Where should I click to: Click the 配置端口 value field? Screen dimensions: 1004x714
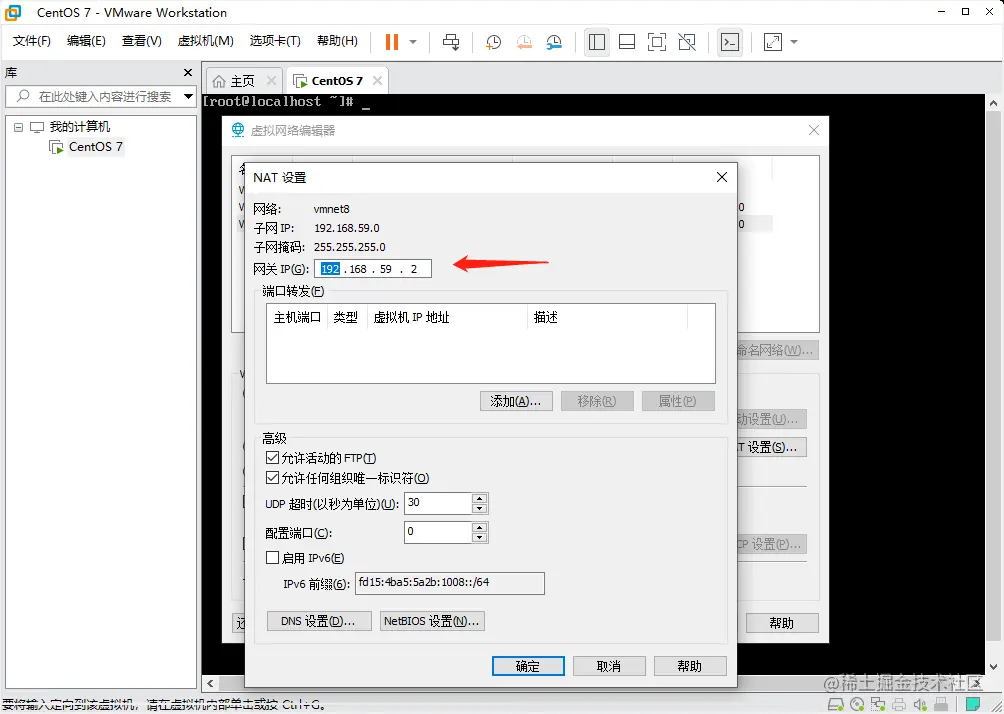click(438, 532)
